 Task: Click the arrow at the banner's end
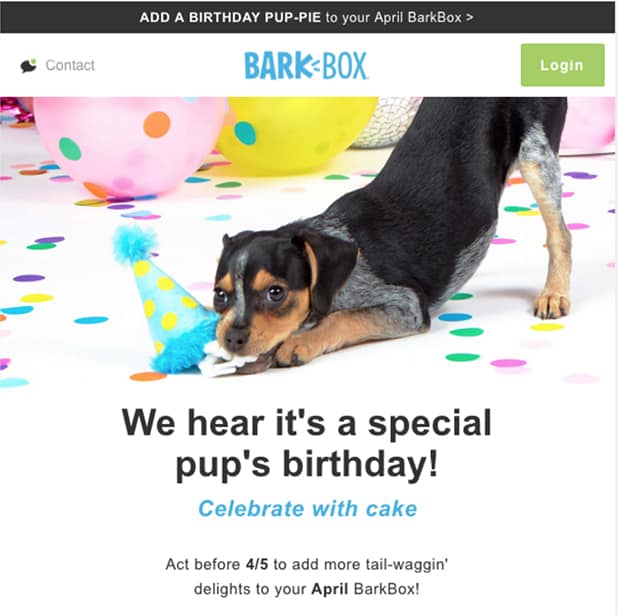point(470,17)
